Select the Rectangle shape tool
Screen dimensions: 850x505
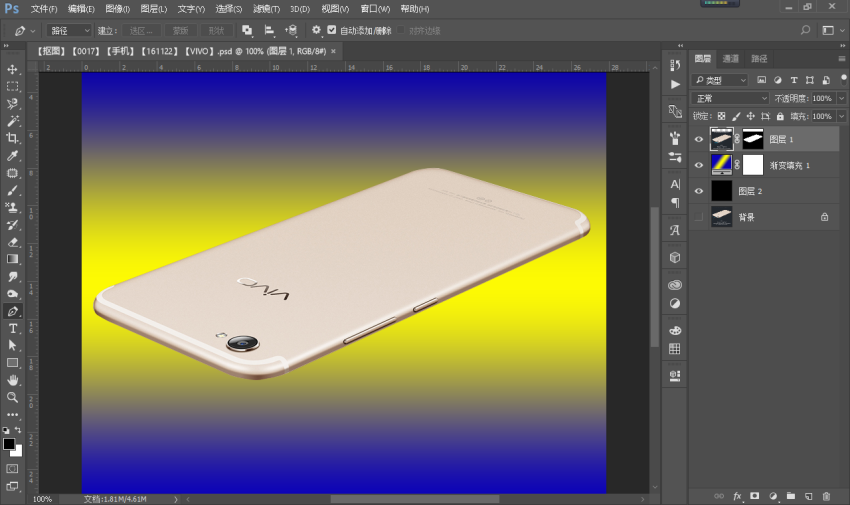(x=12, y=363)
